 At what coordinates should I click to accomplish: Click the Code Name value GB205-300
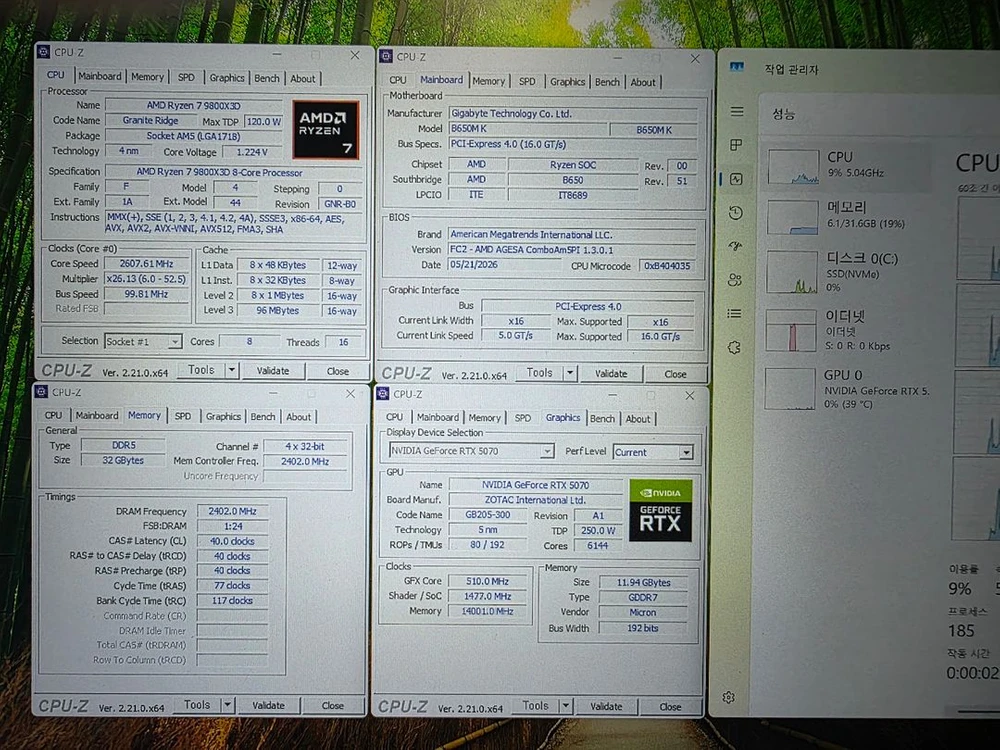(x=488, y=515)
